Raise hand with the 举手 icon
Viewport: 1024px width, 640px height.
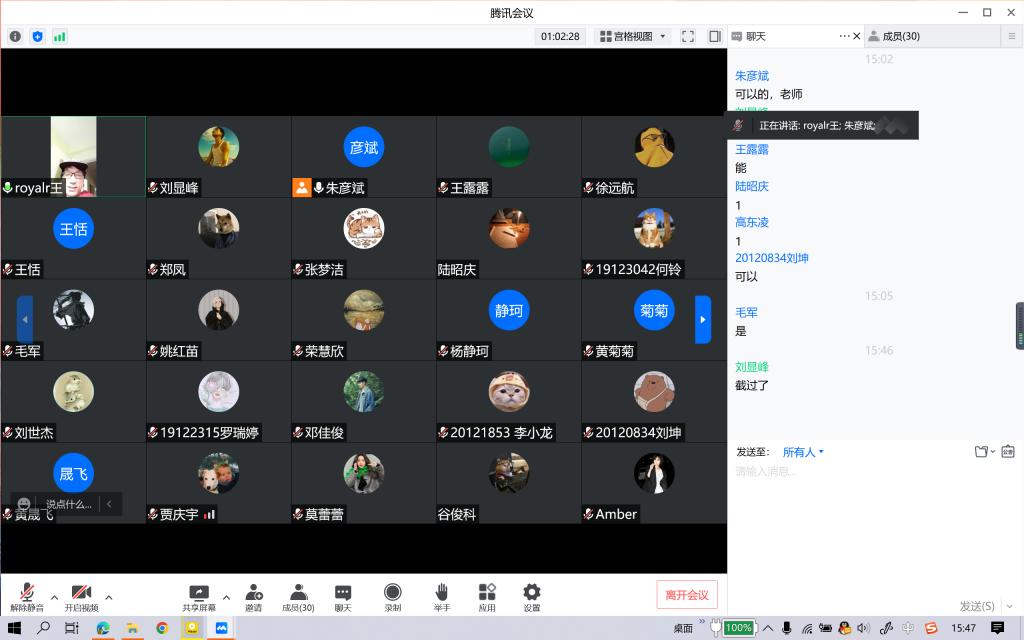441,595
